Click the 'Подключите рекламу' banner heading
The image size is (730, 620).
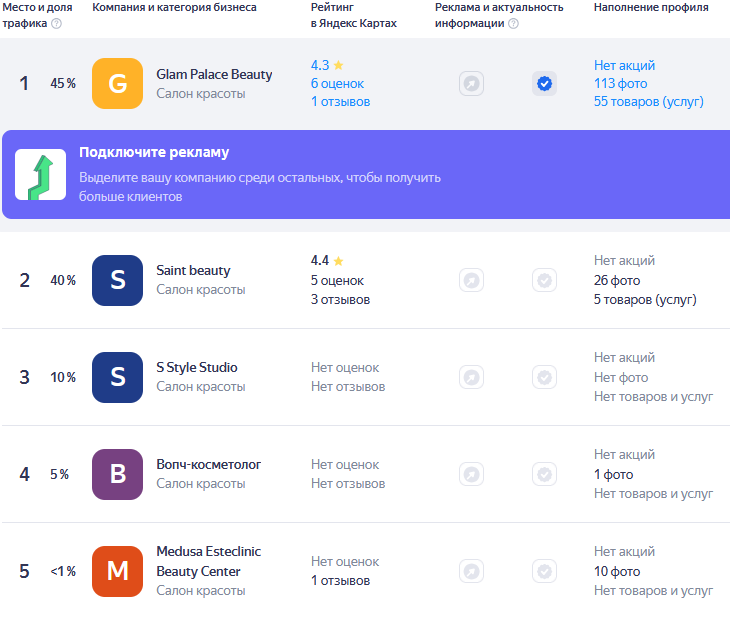(154, 152)
